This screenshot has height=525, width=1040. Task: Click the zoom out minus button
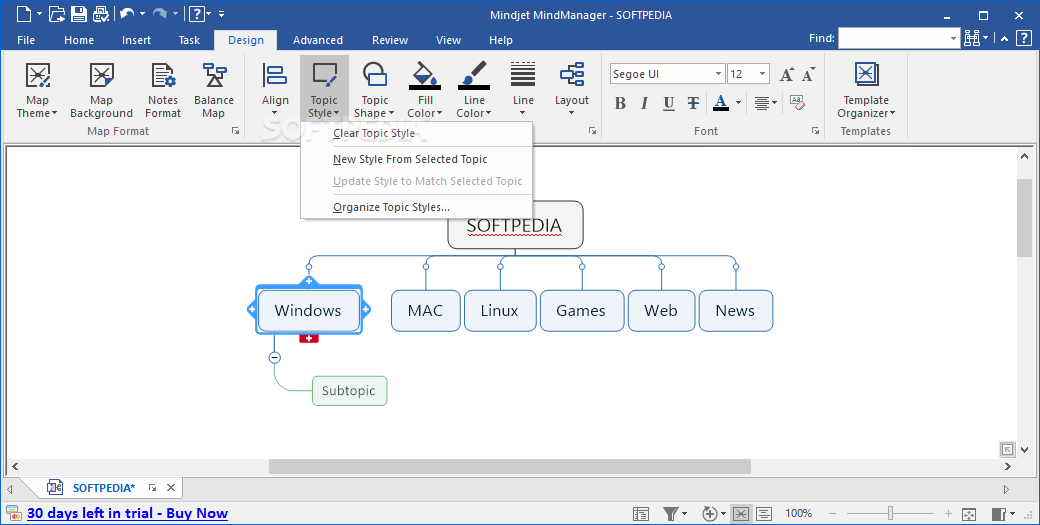click(832, 514)
